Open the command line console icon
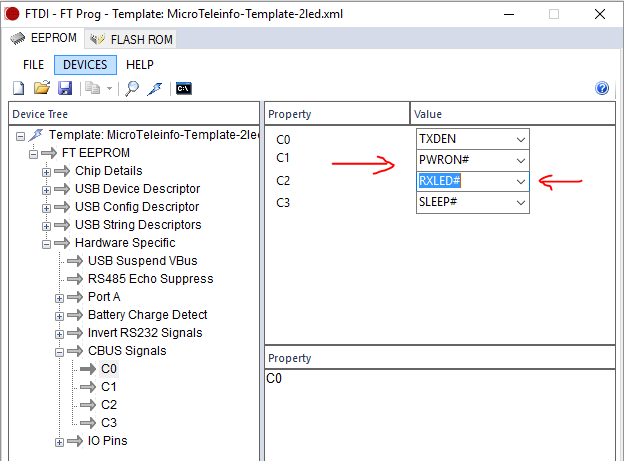624x461 pixels. tap(184, 88)
